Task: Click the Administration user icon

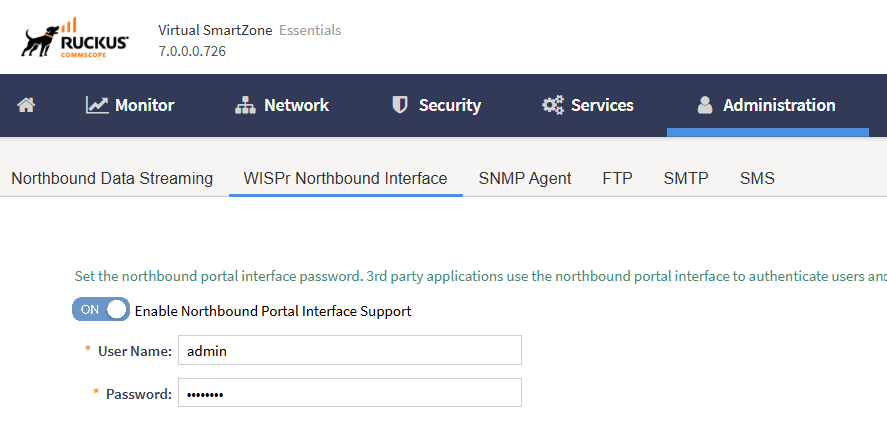Action: pyautogui.click(x=705, y=105)
